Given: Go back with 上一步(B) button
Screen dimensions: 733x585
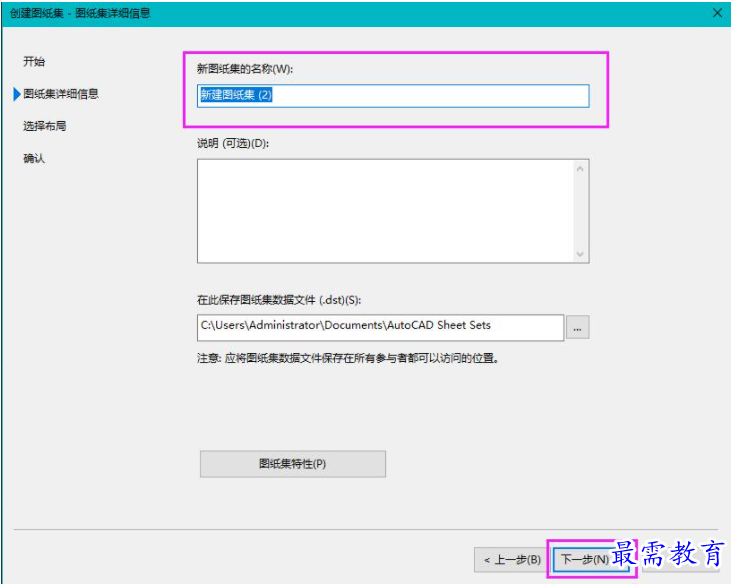Looking at the screenshot, I should (510, 560).
